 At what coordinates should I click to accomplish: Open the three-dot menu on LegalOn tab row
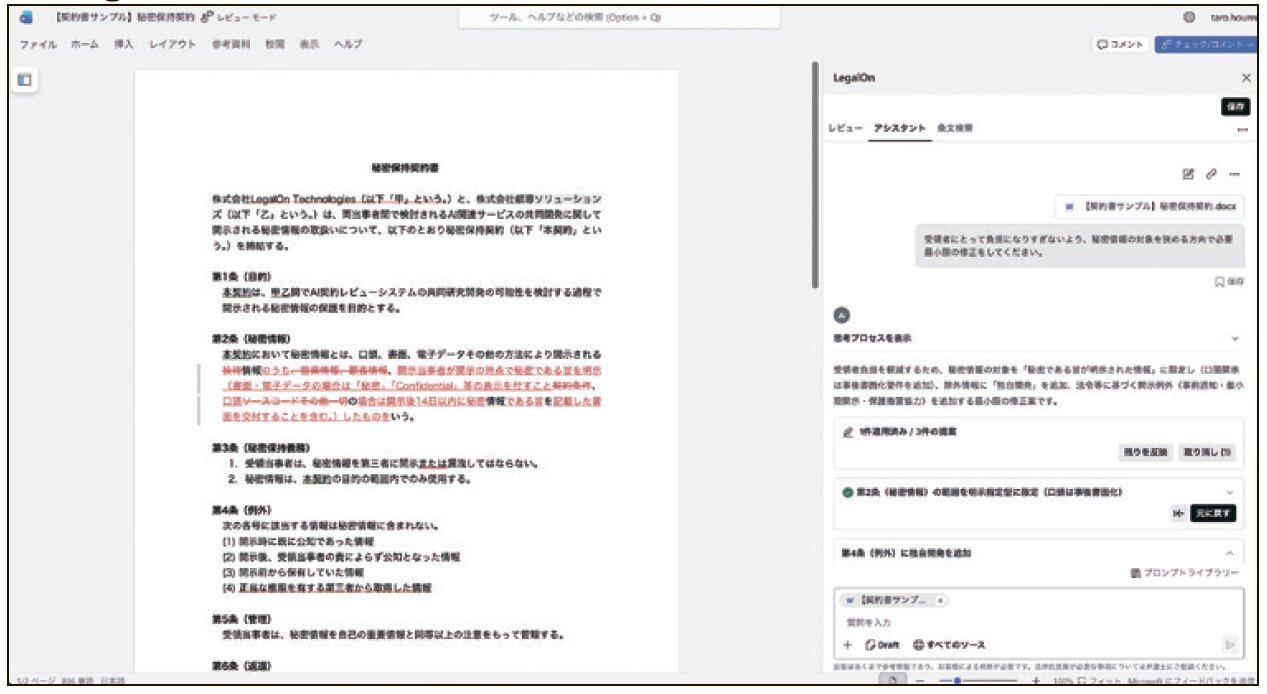[1242, 130]
